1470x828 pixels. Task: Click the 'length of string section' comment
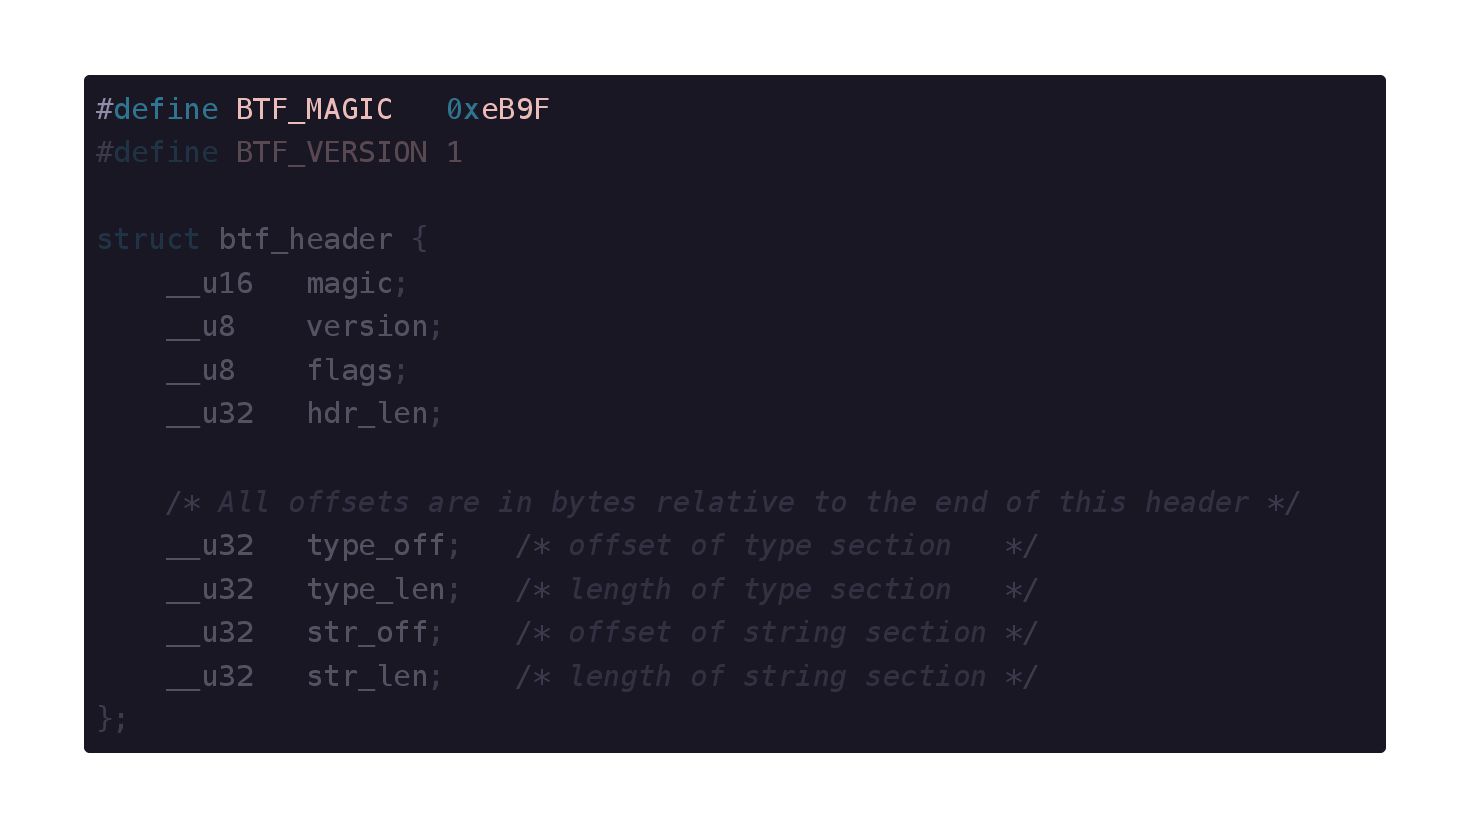pos(777,677)
